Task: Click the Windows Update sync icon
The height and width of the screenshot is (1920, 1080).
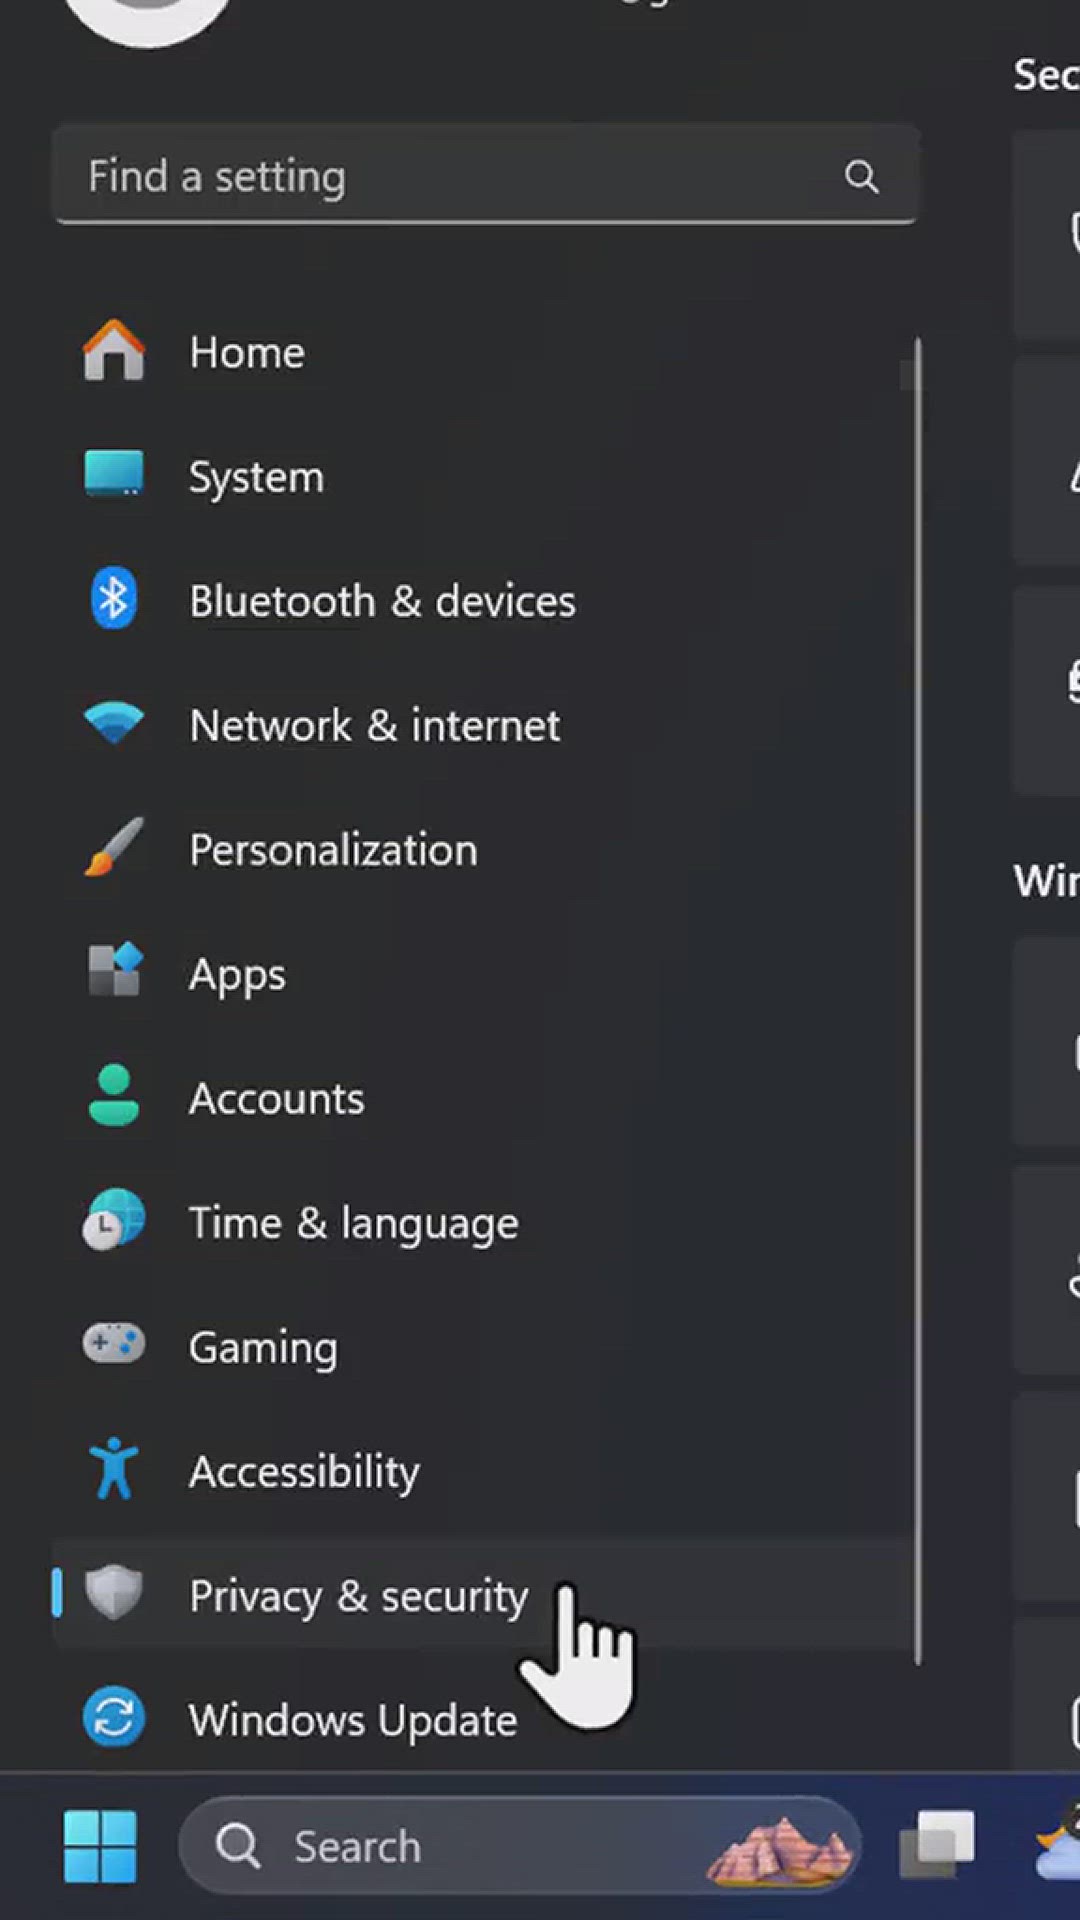Action: (114, 1718)
